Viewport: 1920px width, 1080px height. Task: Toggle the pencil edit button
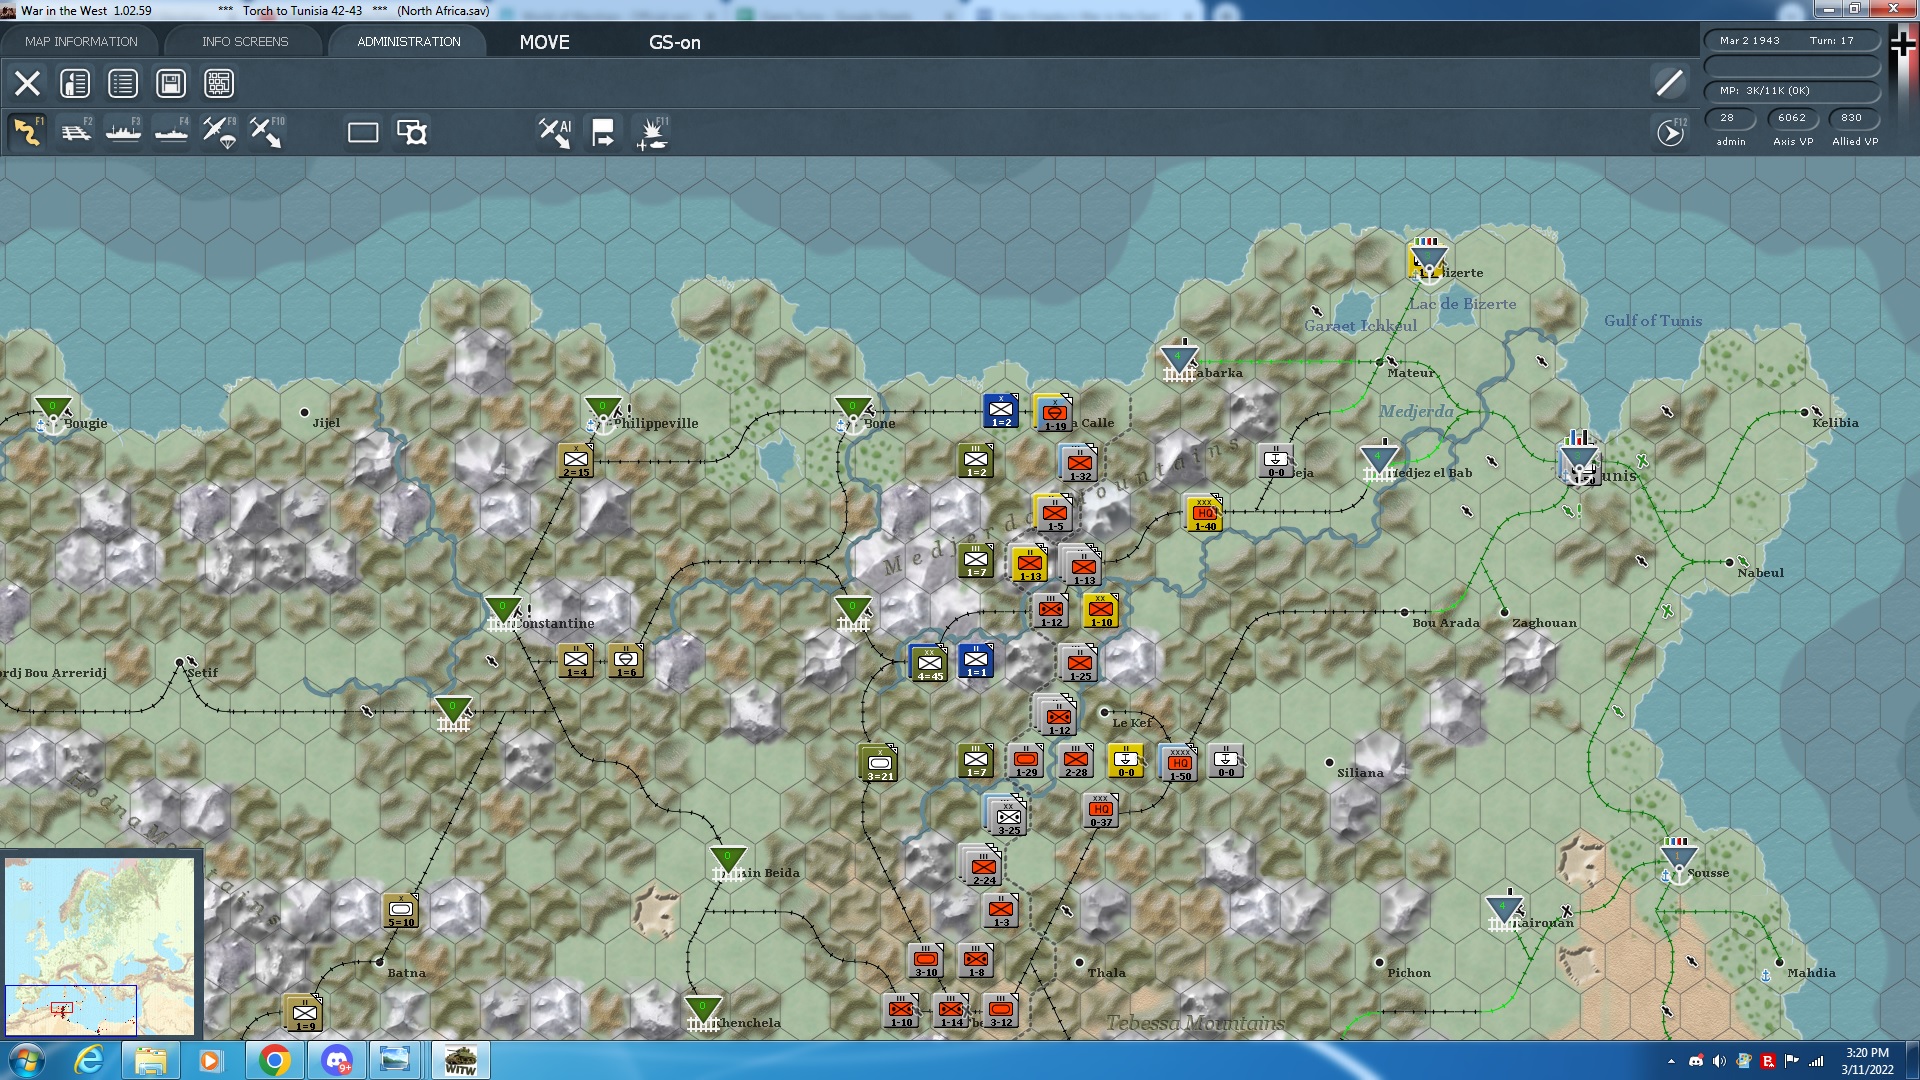pyautogui.click(x=1669, y=83)
